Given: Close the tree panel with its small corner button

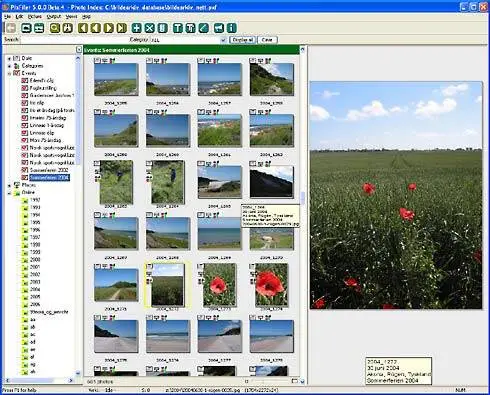Looking at the screenshot, I should 79,50.
